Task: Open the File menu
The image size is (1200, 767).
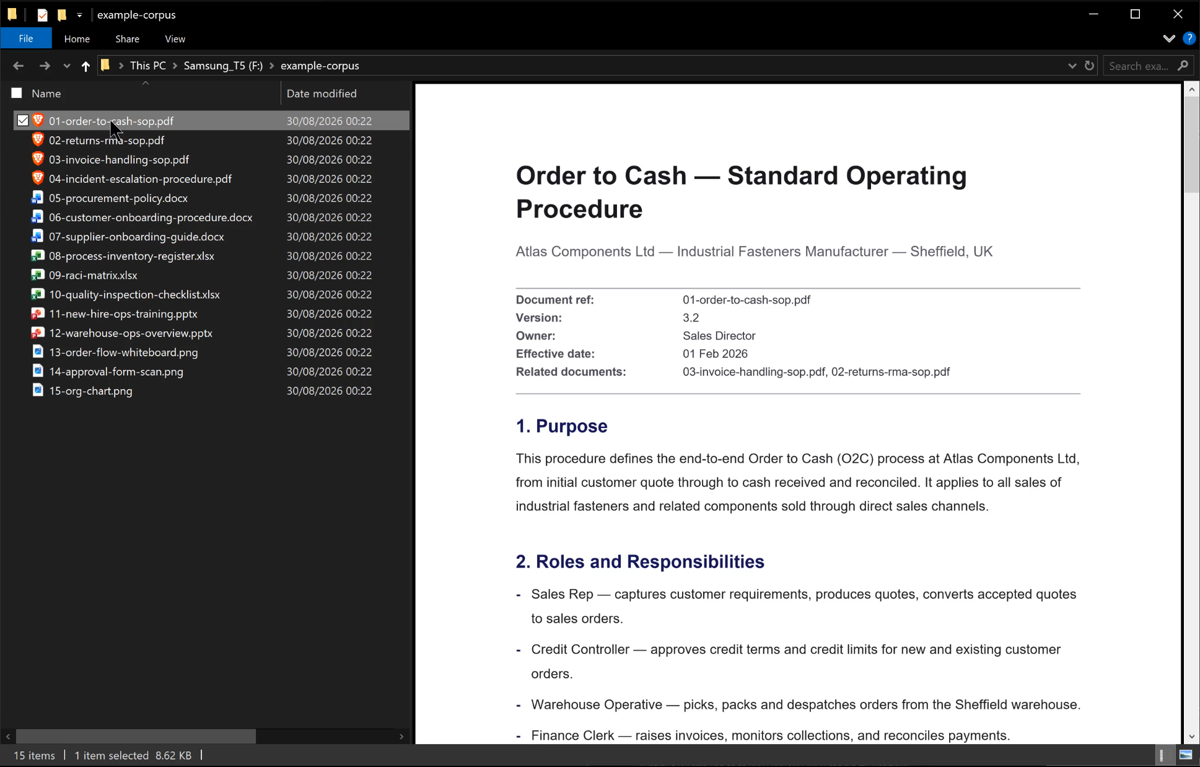Action: tap(26, 39)
